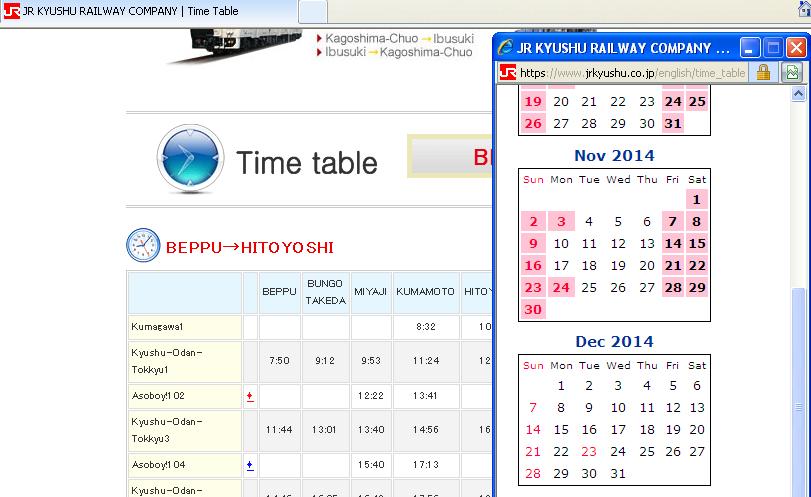Click the 11:44 Beppu departure time
This screenshot has width=811, height=497.
(x=279, y=430)
